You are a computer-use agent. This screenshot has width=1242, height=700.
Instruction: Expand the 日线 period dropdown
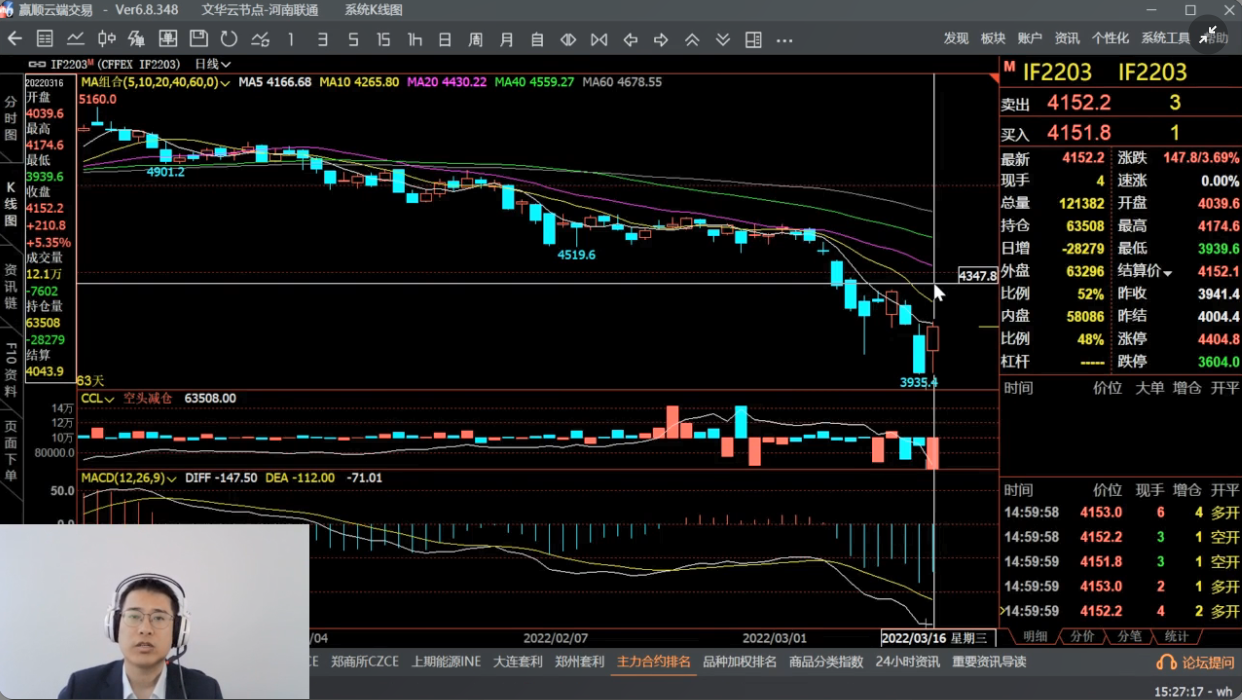coord(213,64)
